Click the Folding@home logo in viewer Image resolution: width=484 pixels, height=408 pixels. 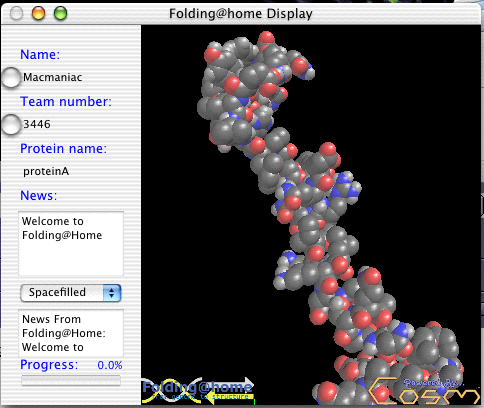click(x=198, y=391)
